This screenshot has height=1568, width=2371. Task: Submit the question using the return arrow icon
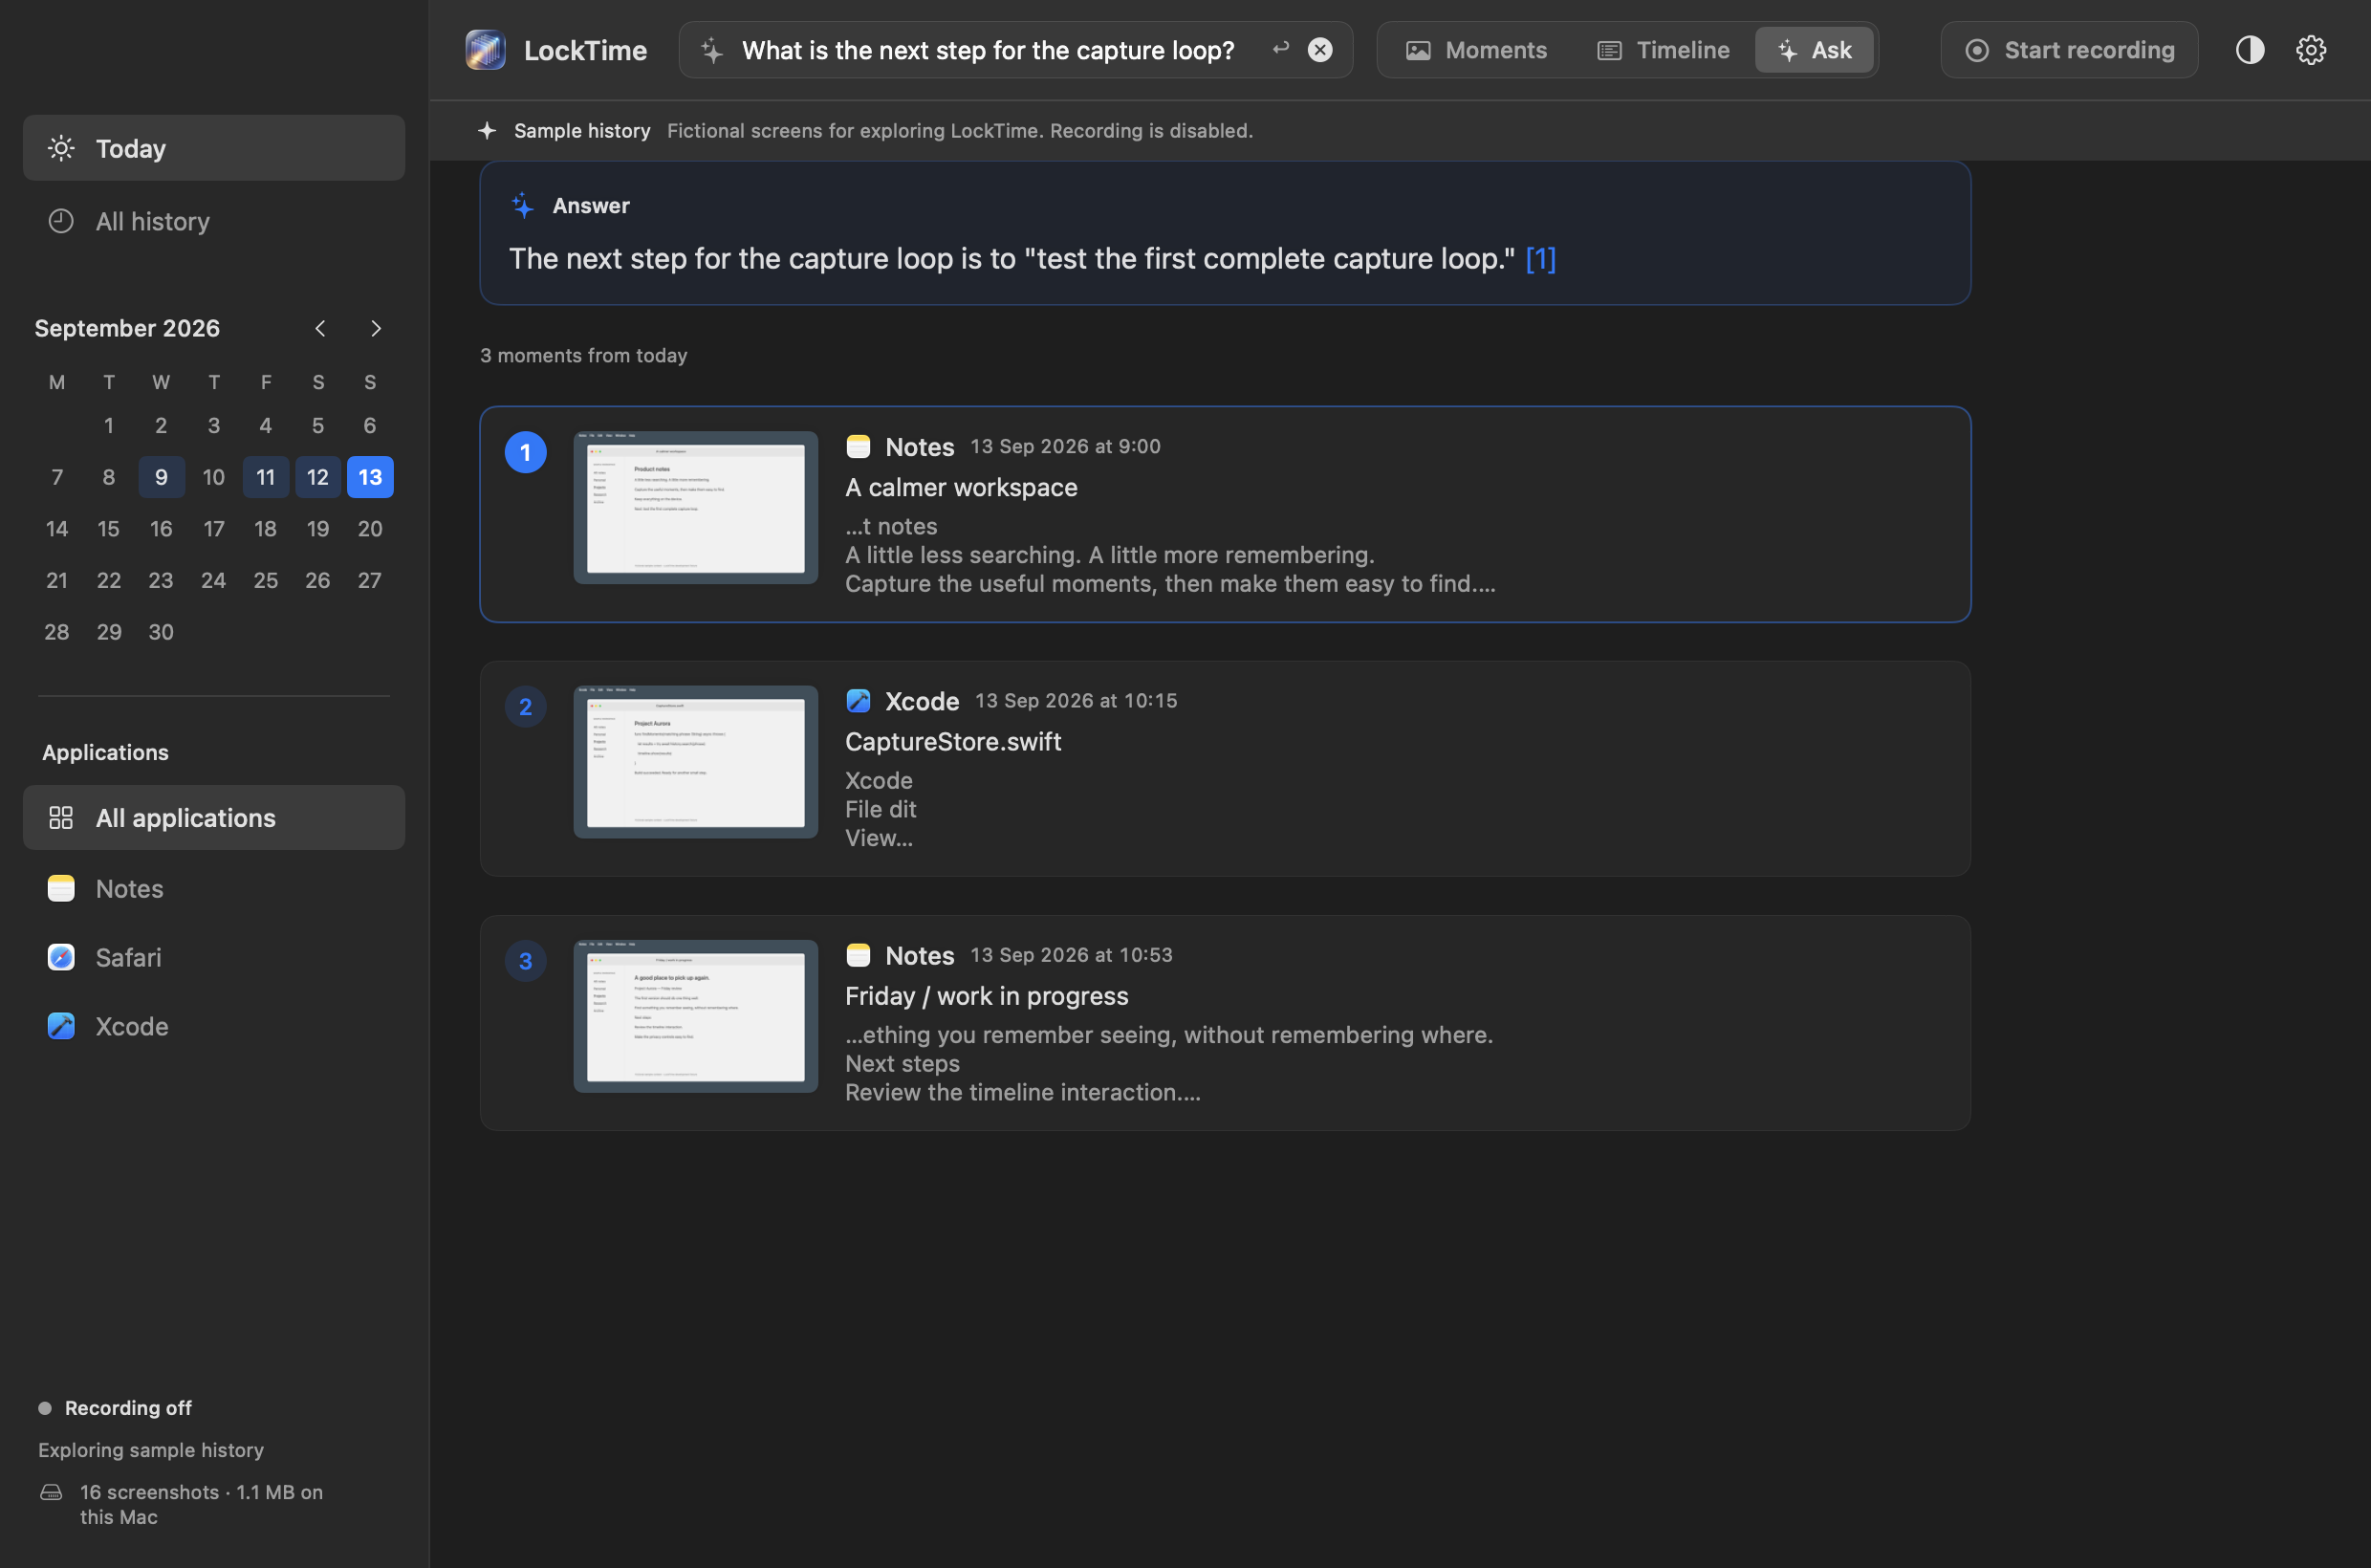coord(1281,49)
